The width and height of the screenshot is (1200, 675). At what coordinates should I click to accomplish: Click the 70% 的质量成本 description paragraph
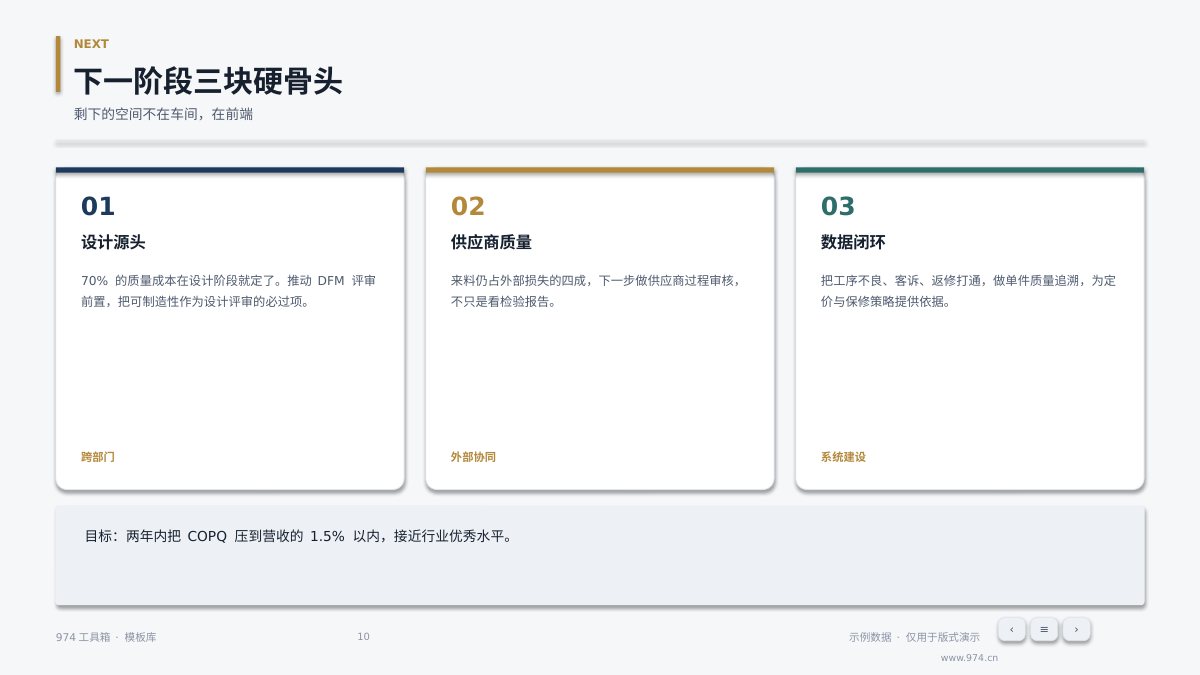pos(229,291)
